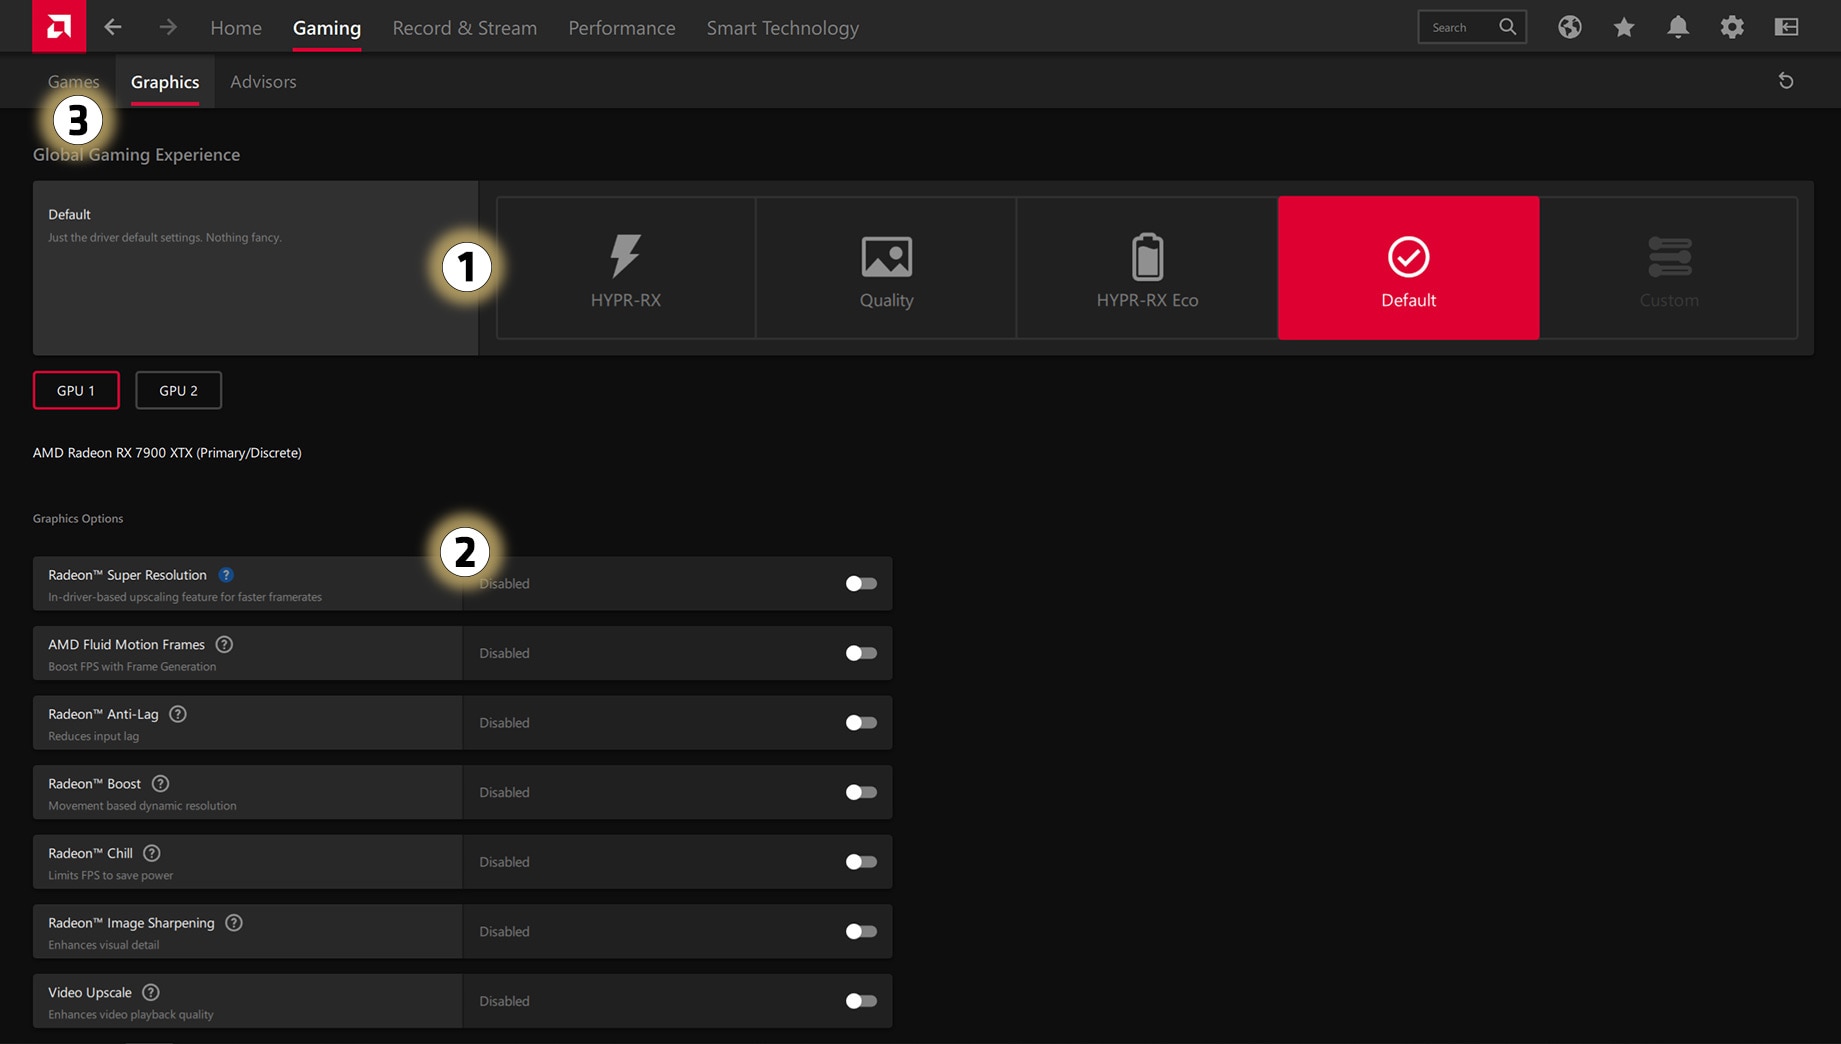Screen dimensions: 1841x1044
Task: Open help for Radeon Super Resolution
Action: point(226,575)
